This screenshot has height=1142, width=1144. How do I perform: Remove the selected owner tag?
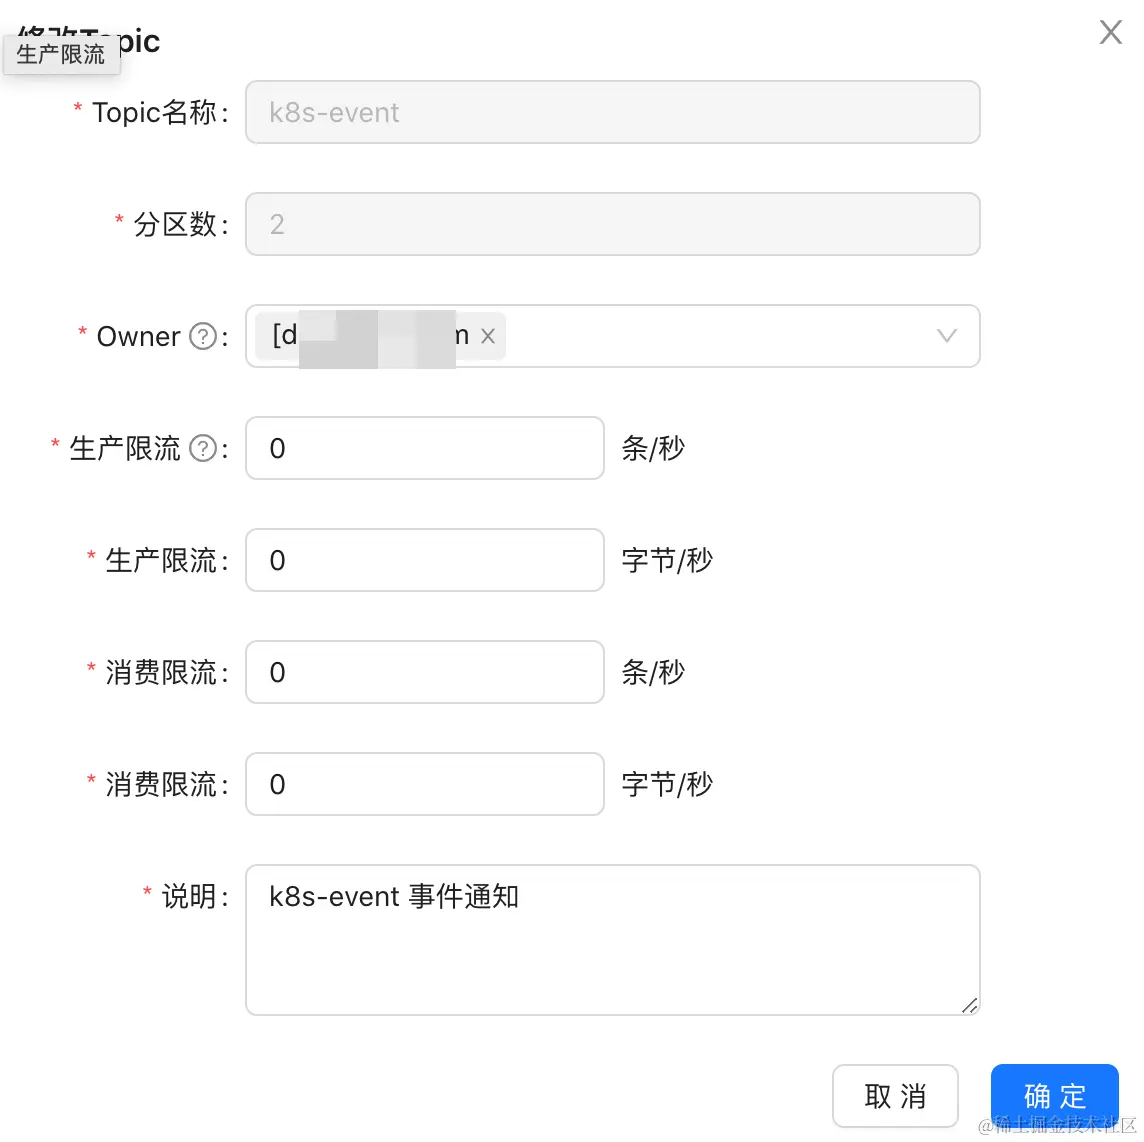pos(488,336)
